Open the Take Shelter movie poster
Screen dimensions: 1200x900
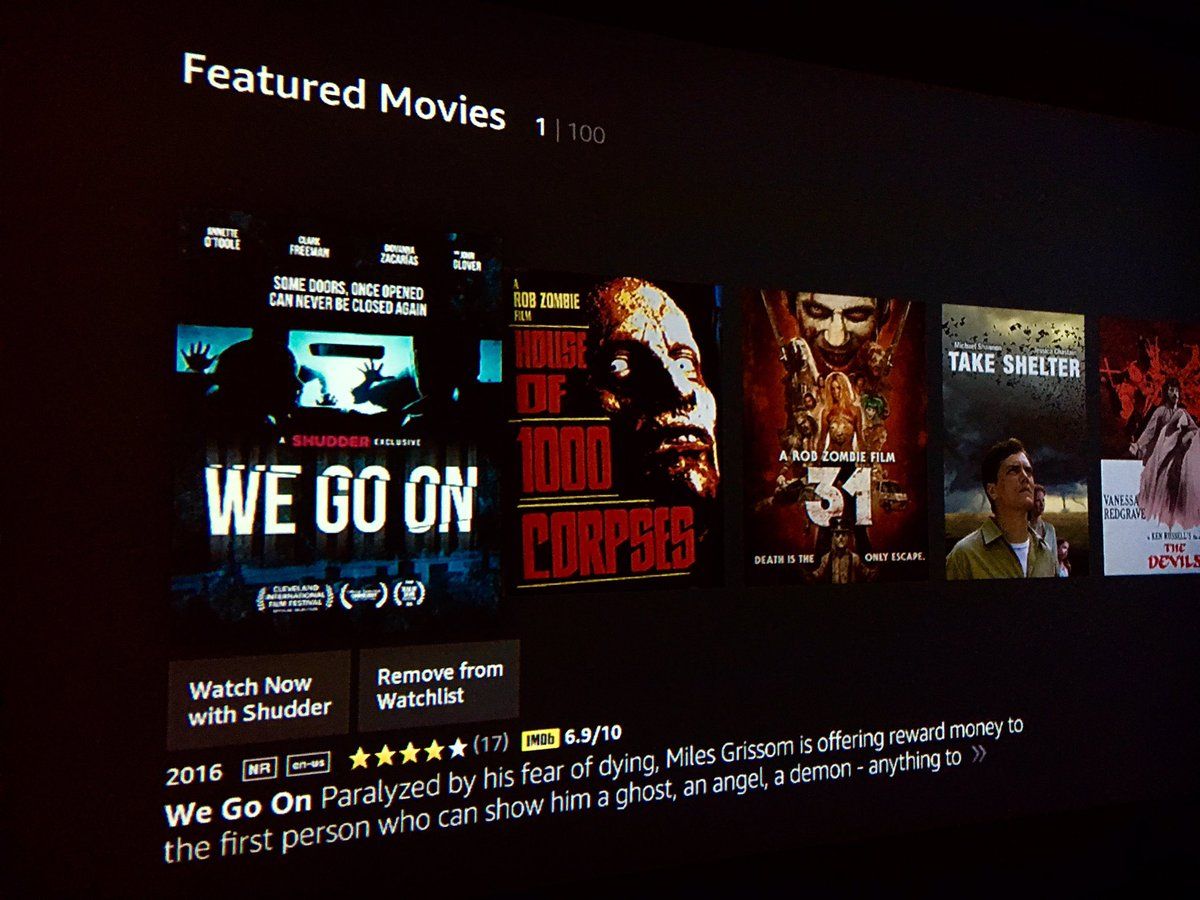(1014, 442)
